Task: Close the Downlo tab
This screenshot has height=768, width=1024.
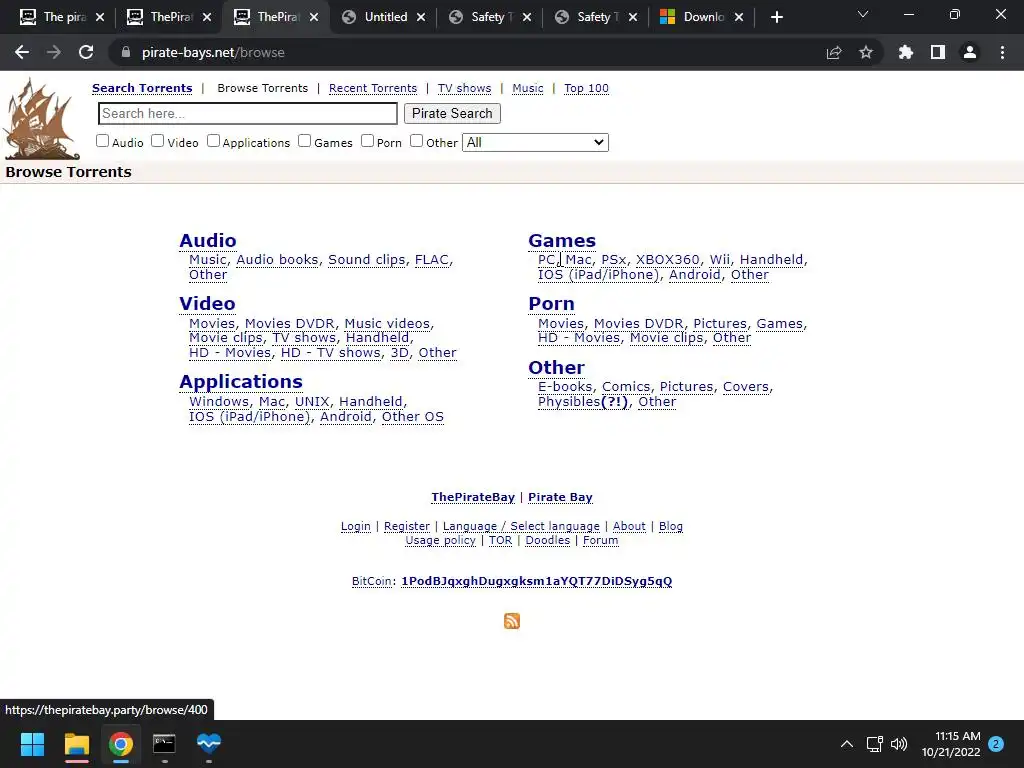Action: coord(739,17)
